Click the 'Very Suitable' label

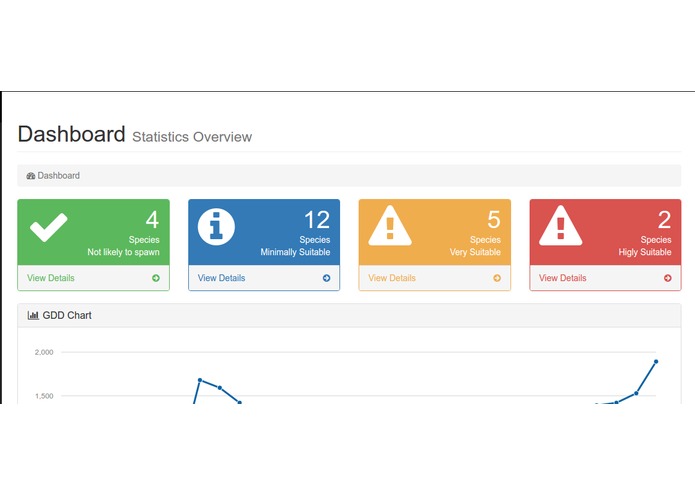475,252
